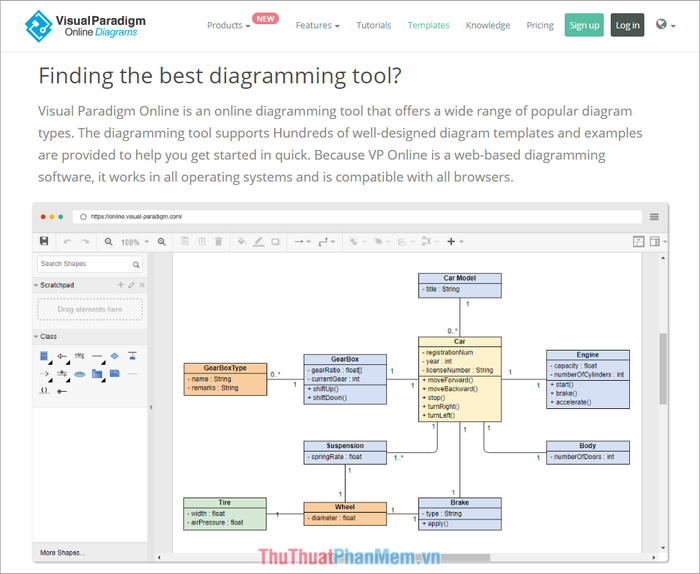Select the lollipop interface connector shape
700x574 pixels.
pyautogui.click(x=62, y=391)
